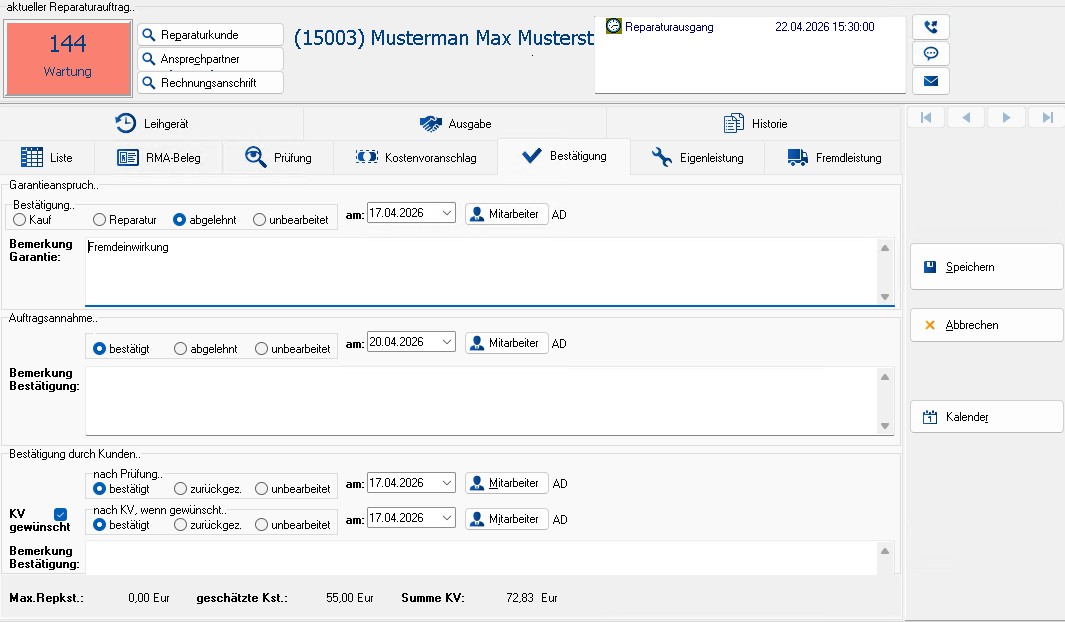The width and height of the screenshot is (1065, 622).
Task: Select the Kauf warranty radio button
Action: pyautogui.click(x=20, y=219)
